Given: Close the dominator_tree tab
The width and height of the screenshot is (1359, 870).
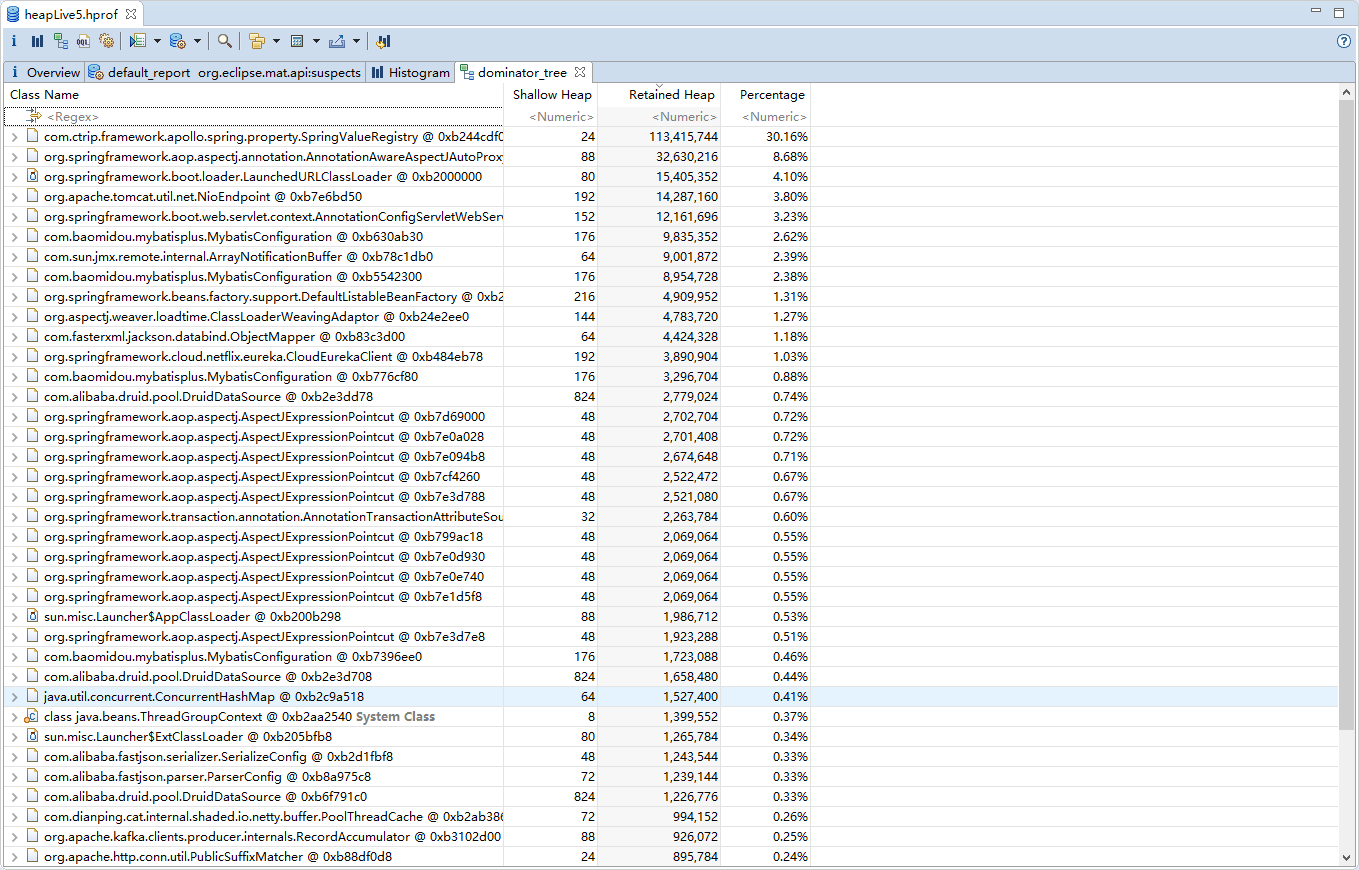Looking at the screenshot, I should 579,72.
